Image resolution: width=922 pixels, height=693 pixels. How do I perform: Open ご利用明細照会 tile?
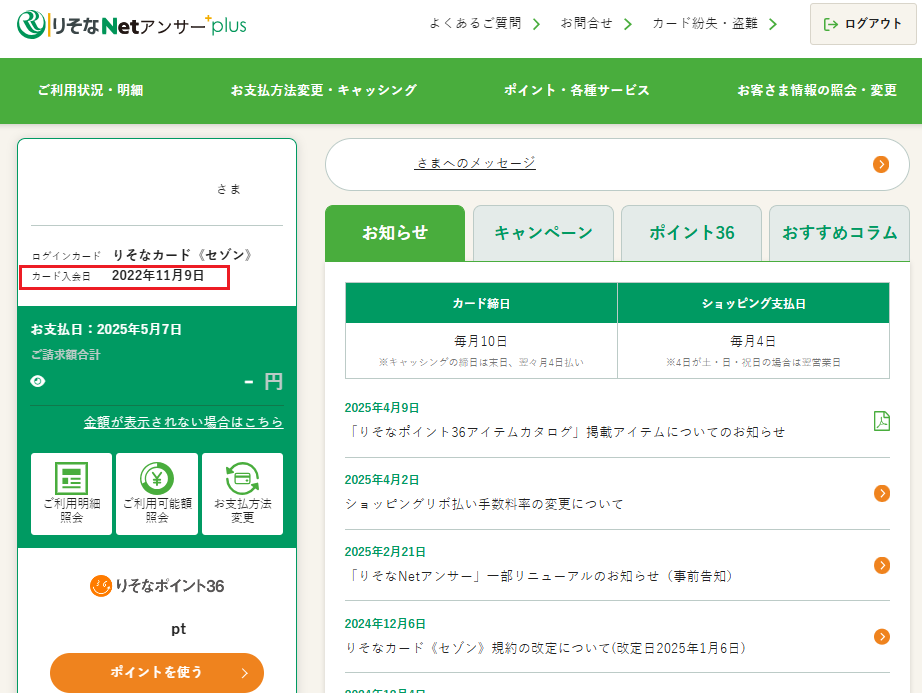pos(71,494)
